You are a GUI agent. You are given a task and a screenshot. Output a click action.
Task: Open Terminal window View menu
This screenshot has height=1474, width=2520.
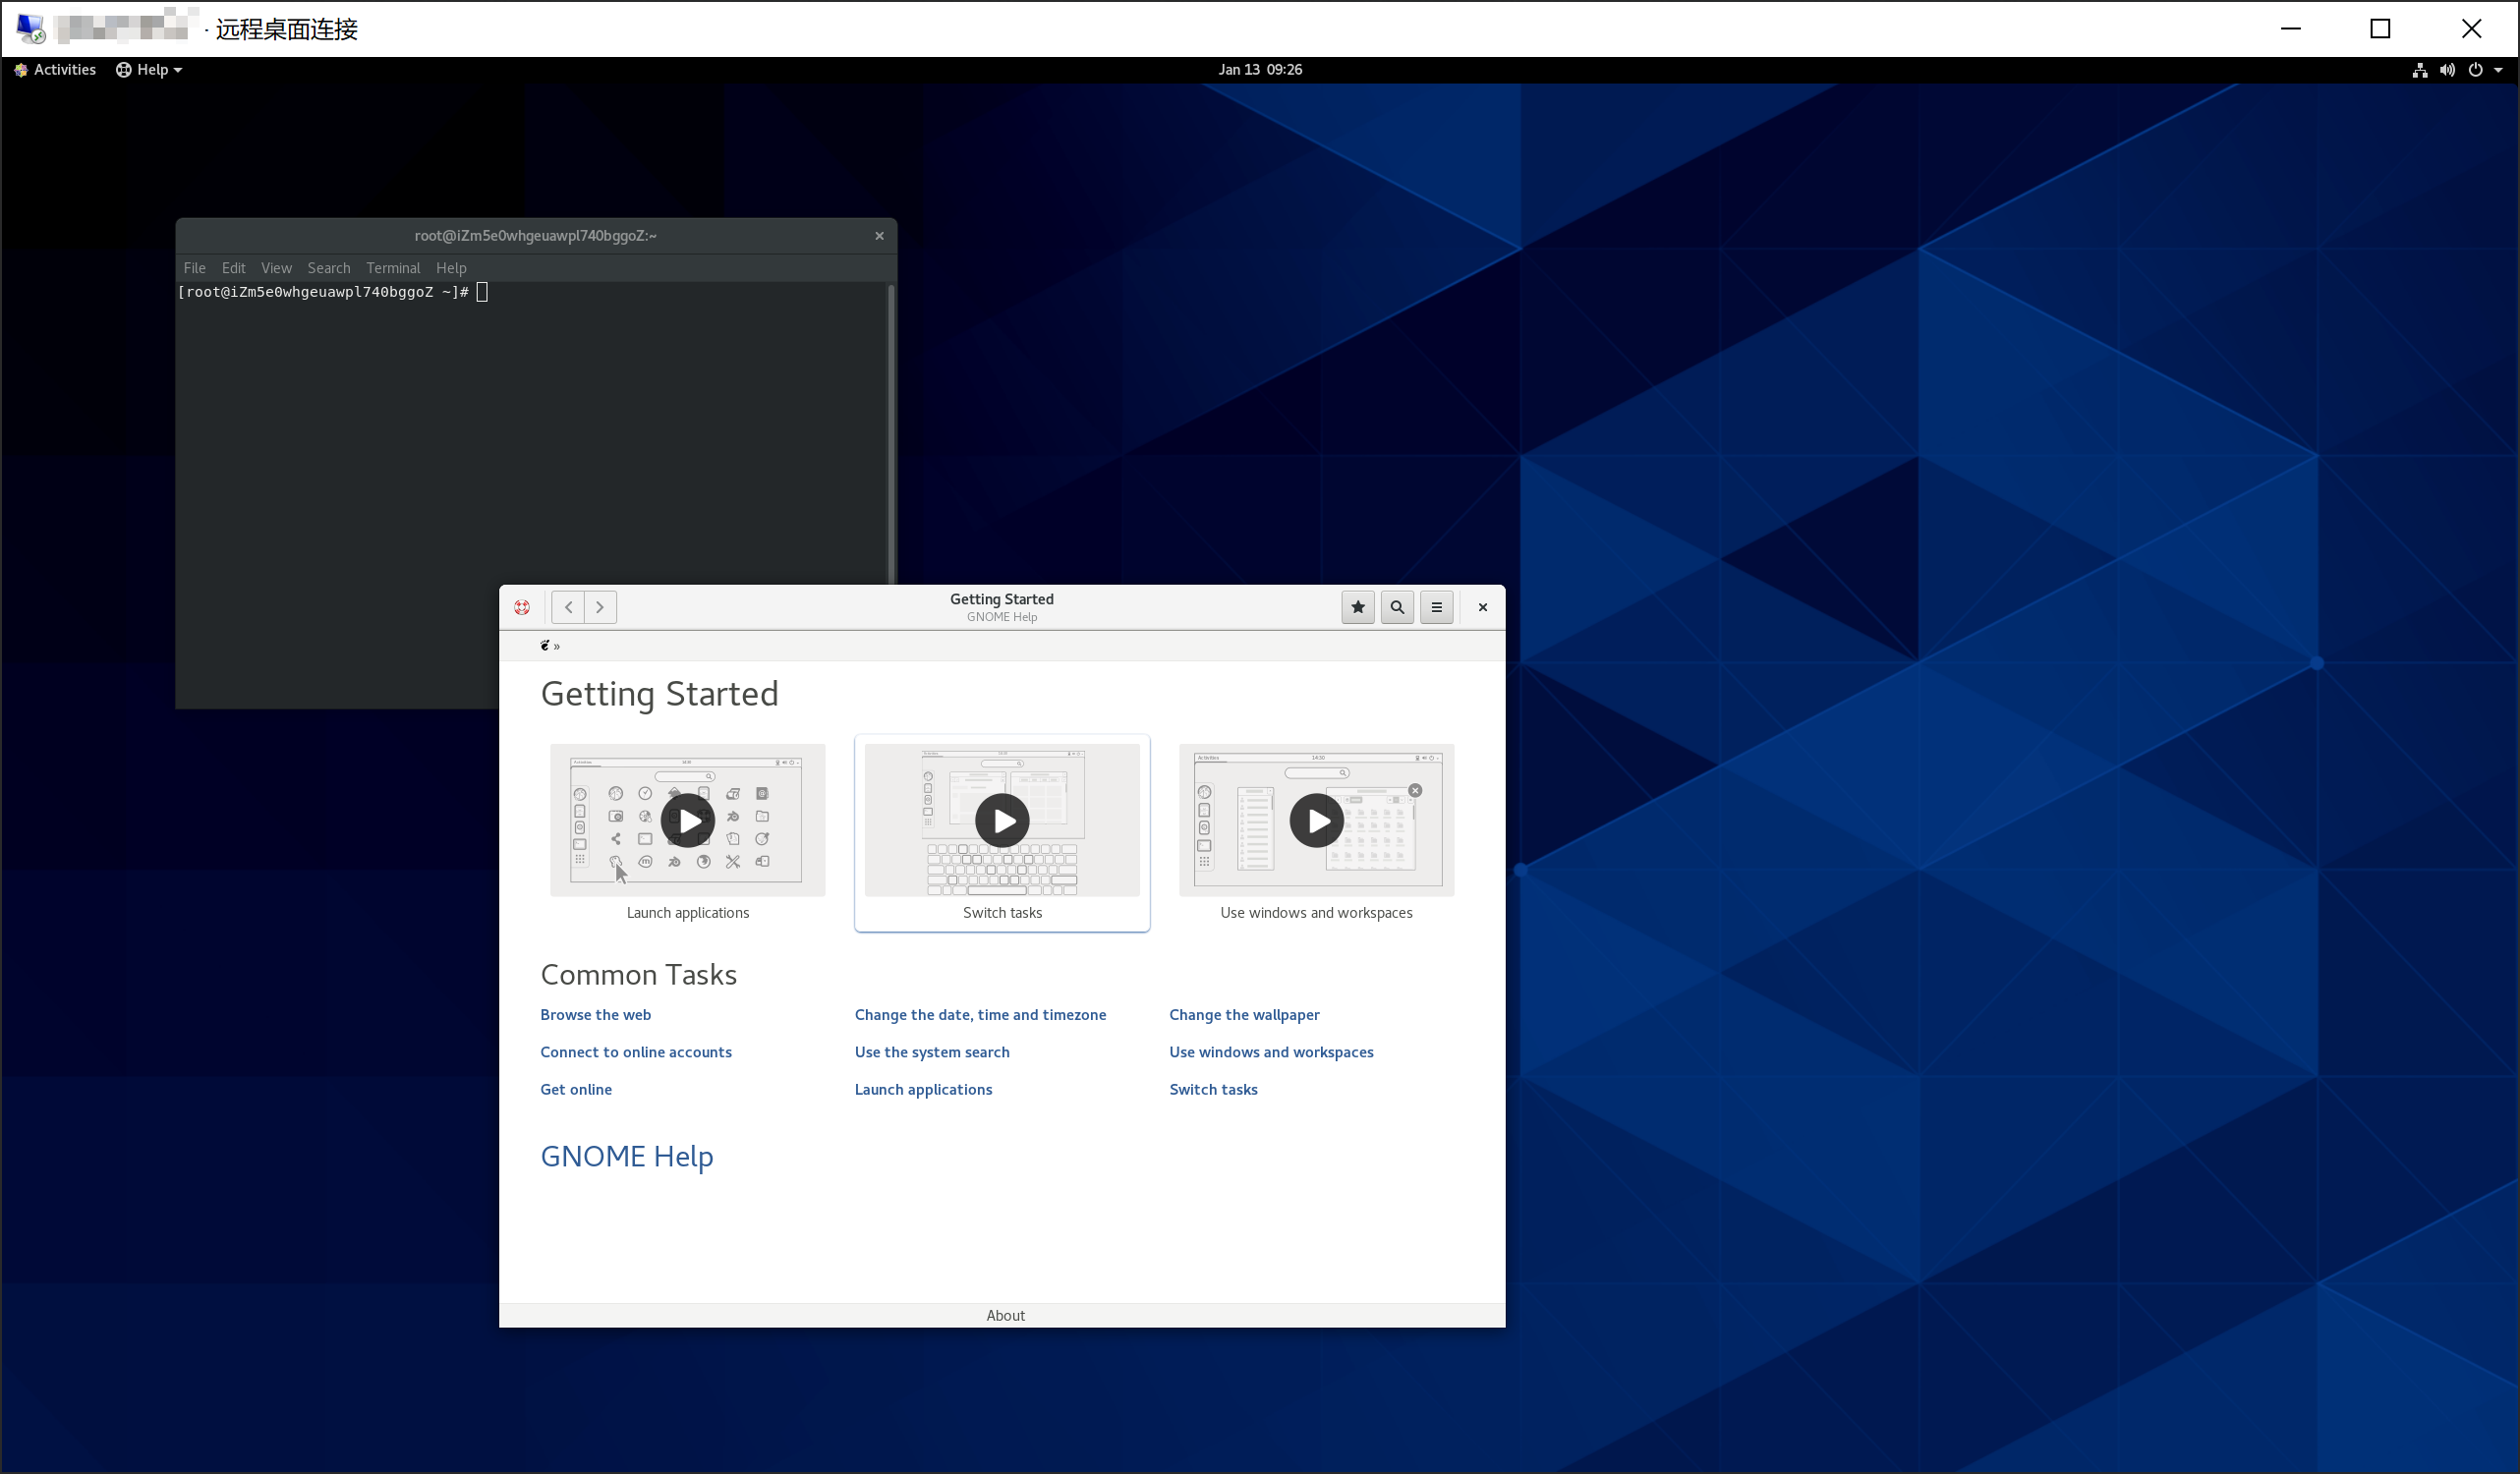coord(276,268)
